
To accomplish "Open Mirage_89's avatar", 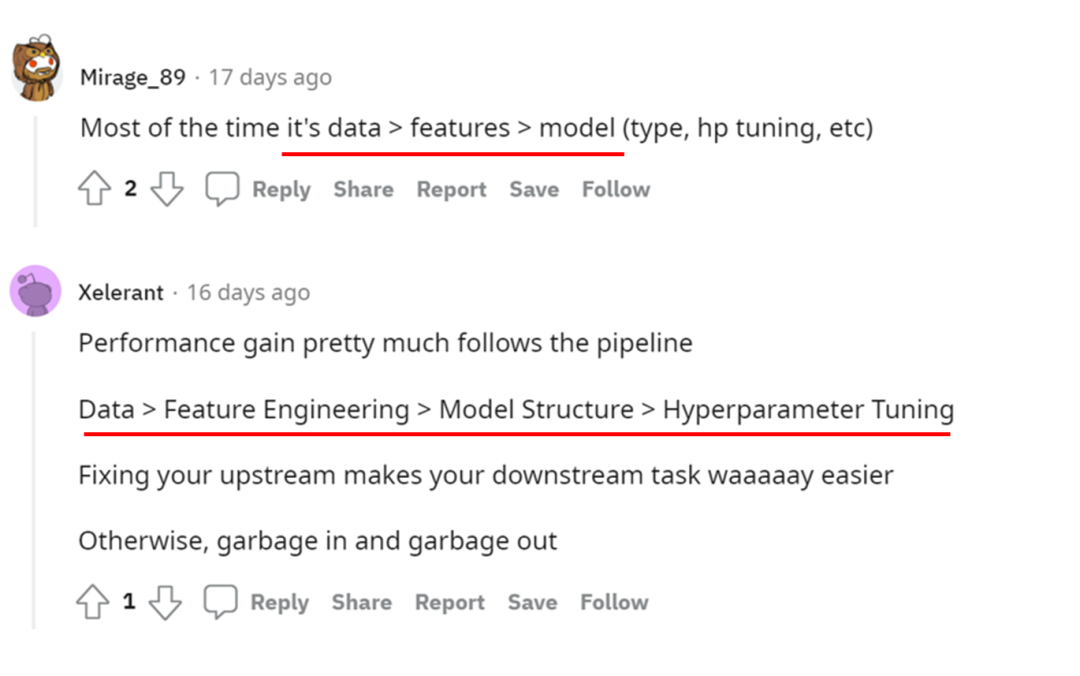I will 37,68.
